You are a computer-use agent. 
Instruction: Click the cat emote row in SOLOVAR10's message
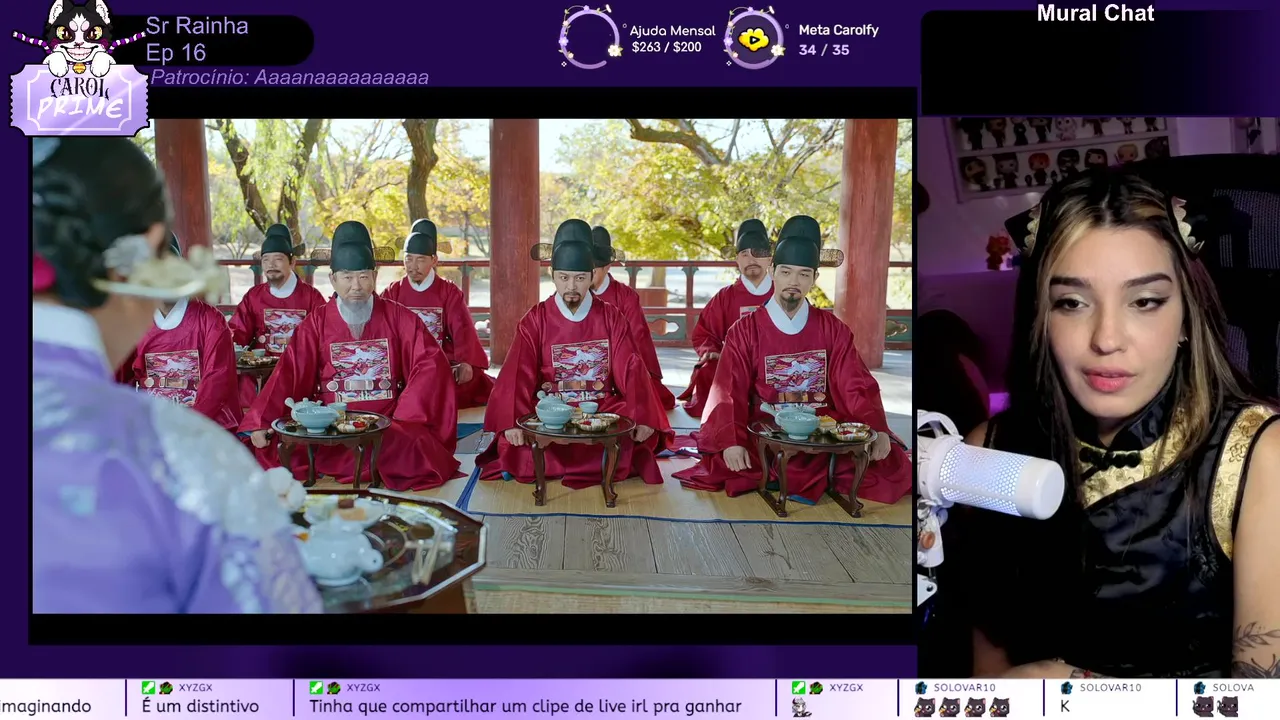(962, 706)
